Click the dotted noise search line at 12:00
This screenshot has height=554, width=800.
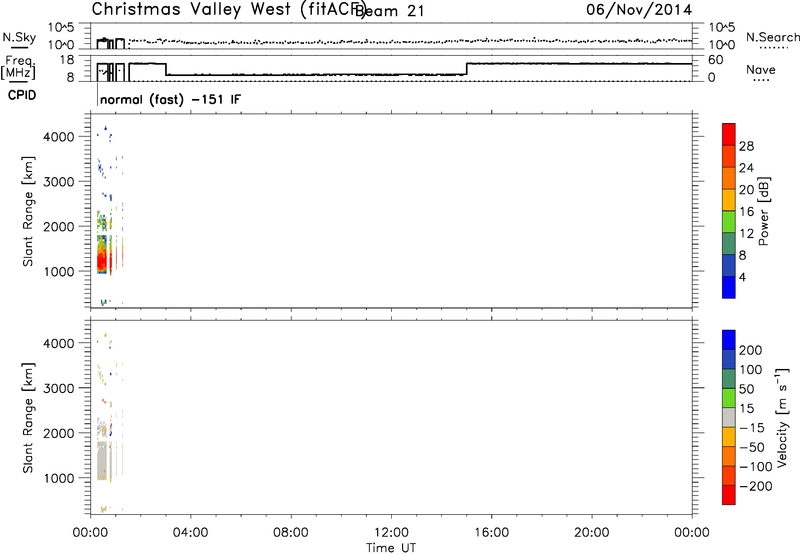391,41
